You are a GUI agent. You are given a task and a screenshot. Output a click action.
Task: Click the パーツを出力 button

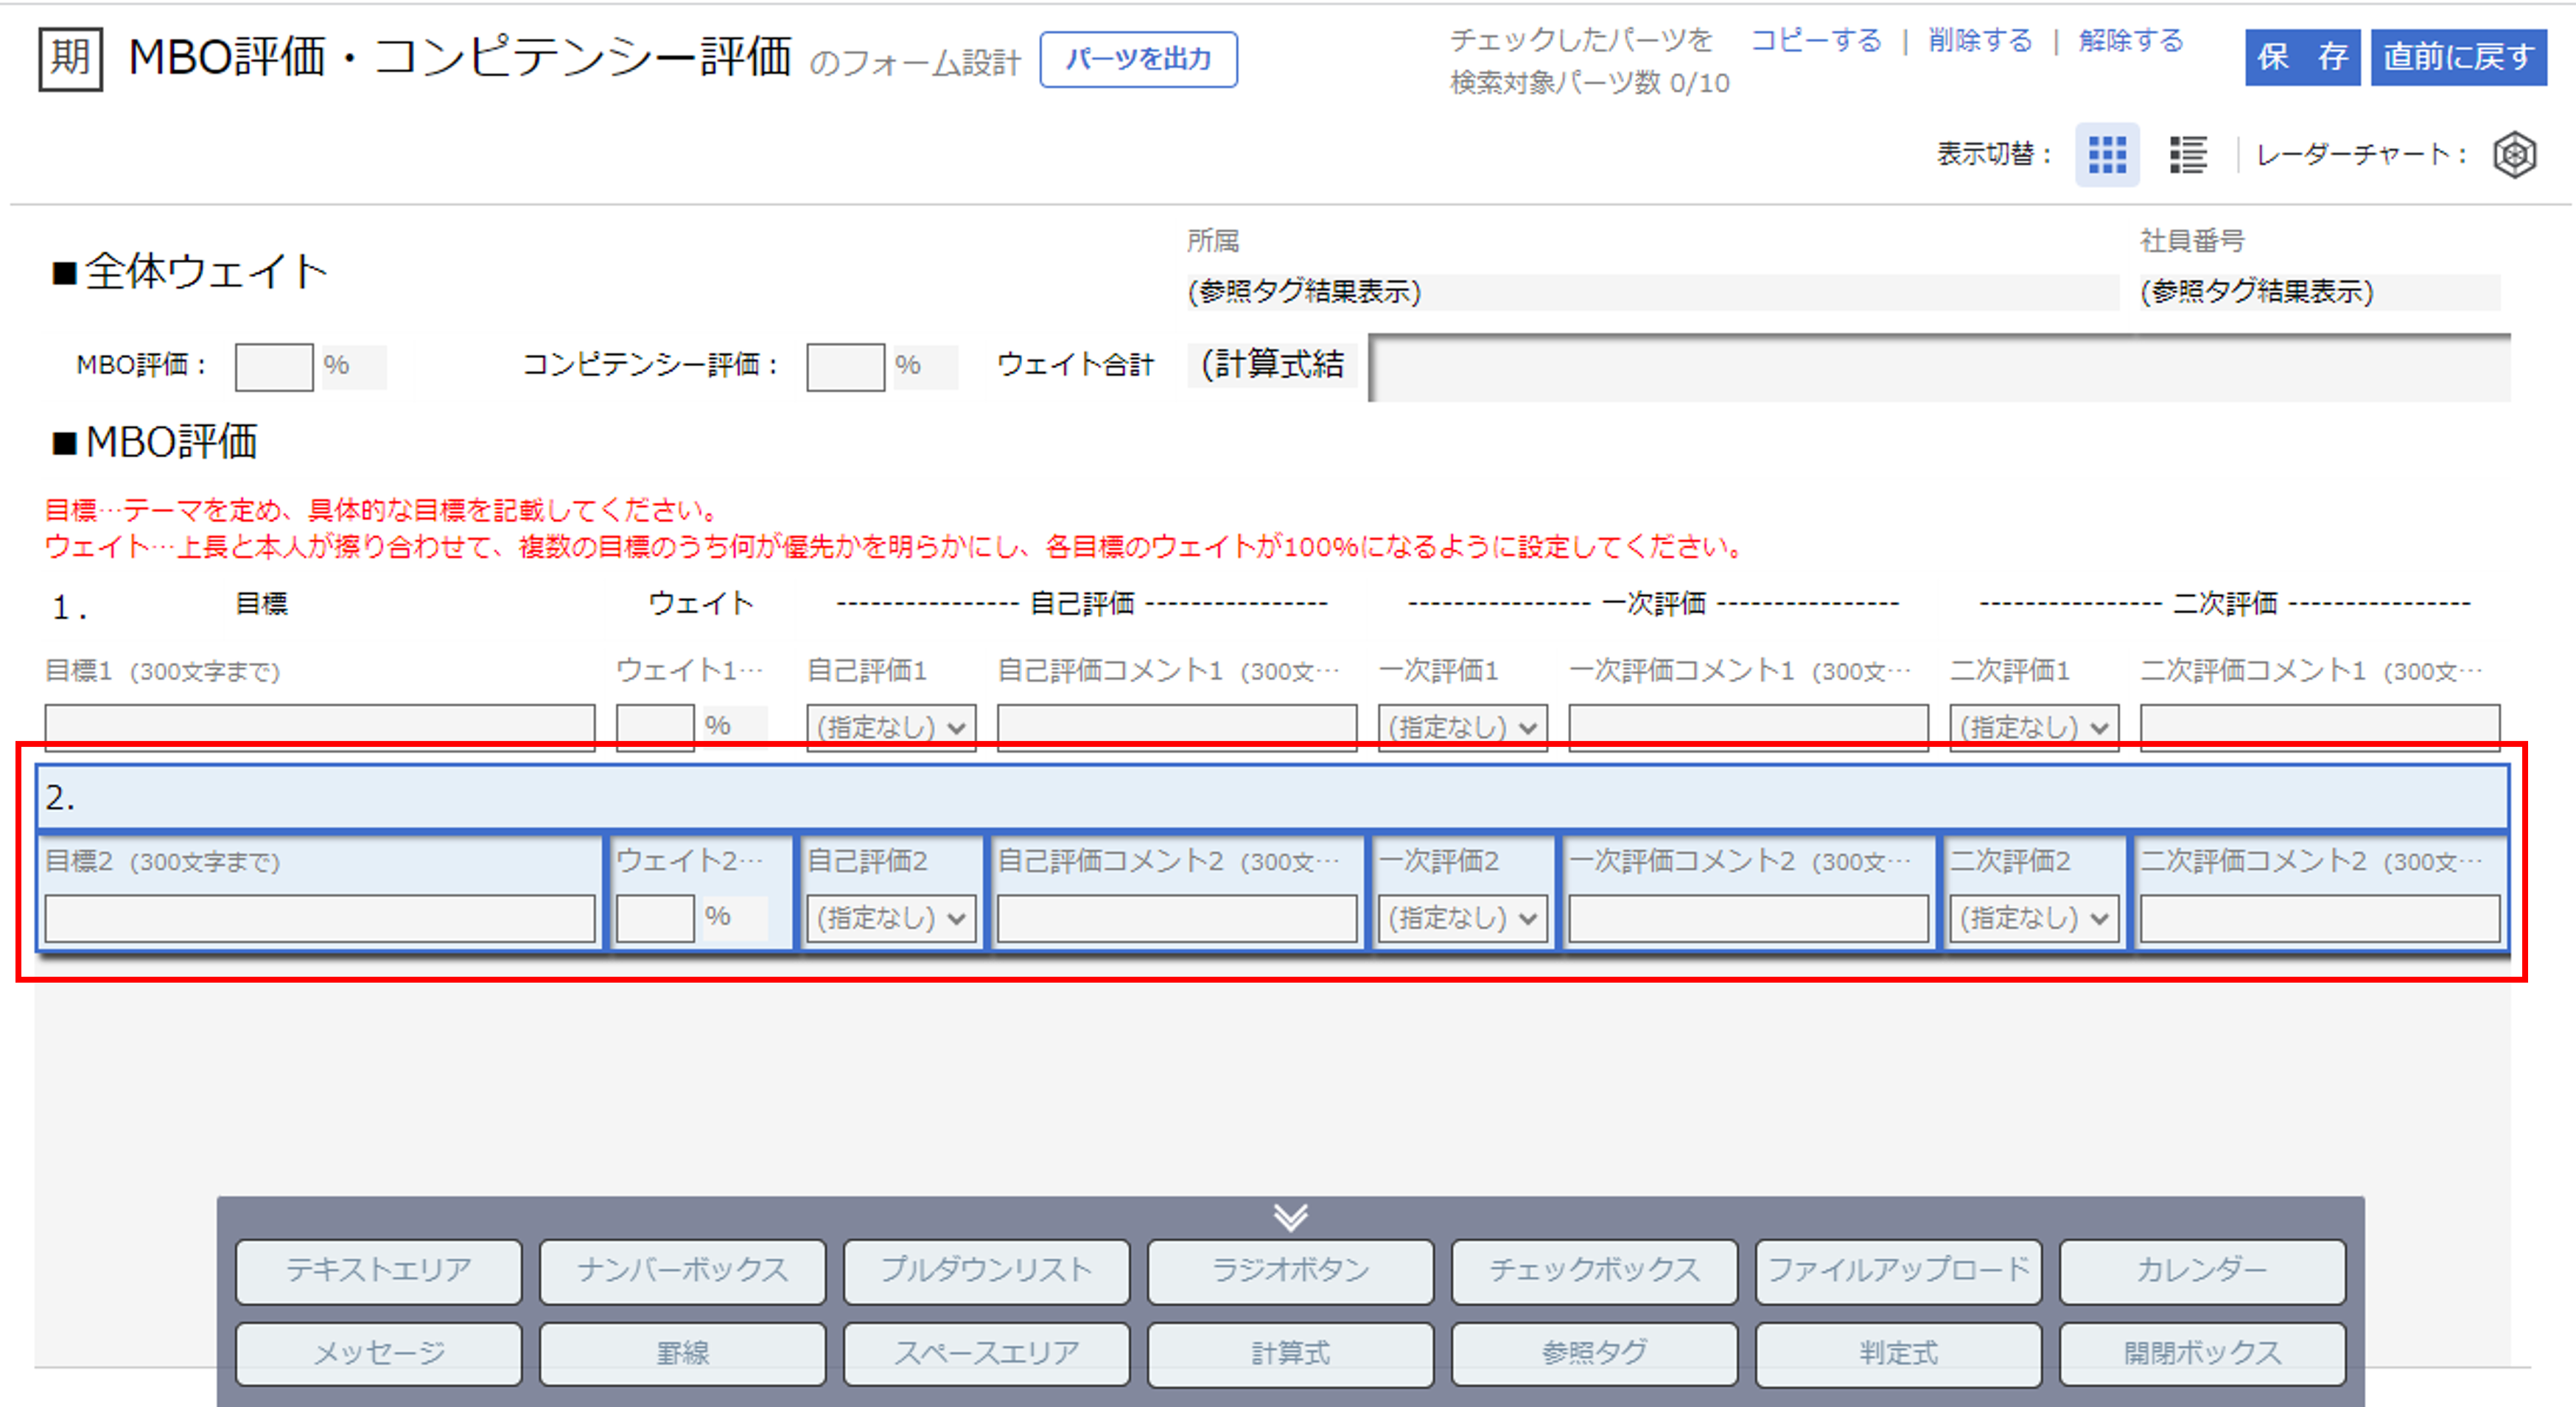(1139, 59)
